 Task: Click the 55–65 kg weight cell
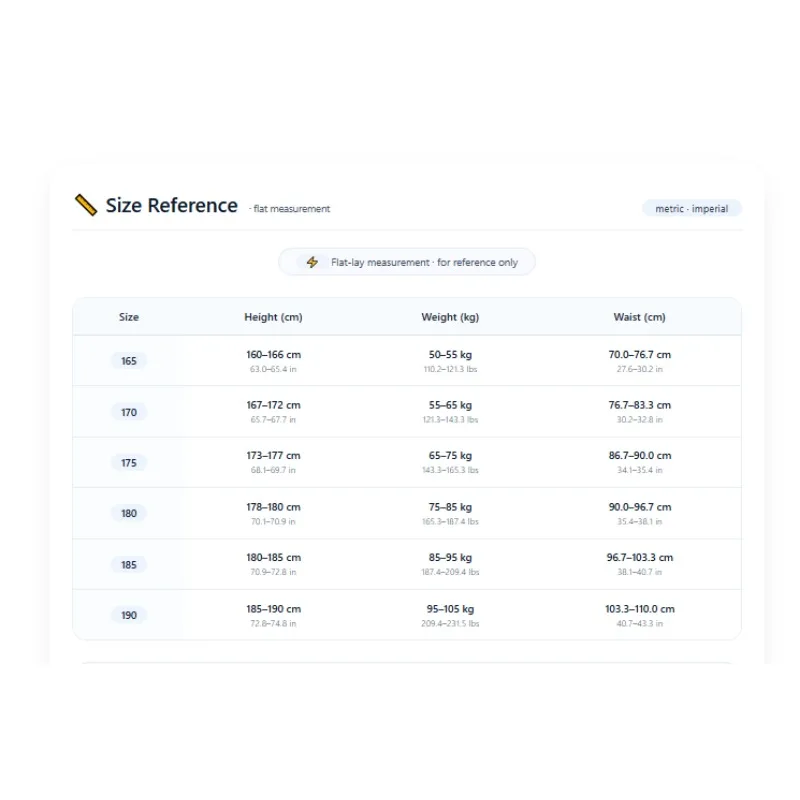coord(450,411)
